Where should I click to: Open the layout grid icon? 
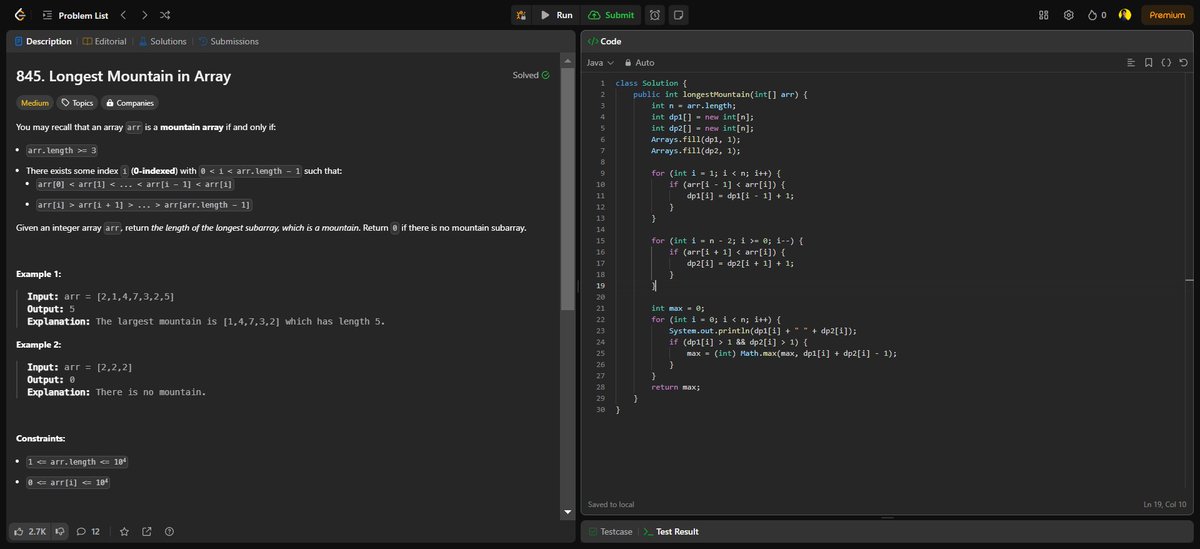pos(1044,15)
